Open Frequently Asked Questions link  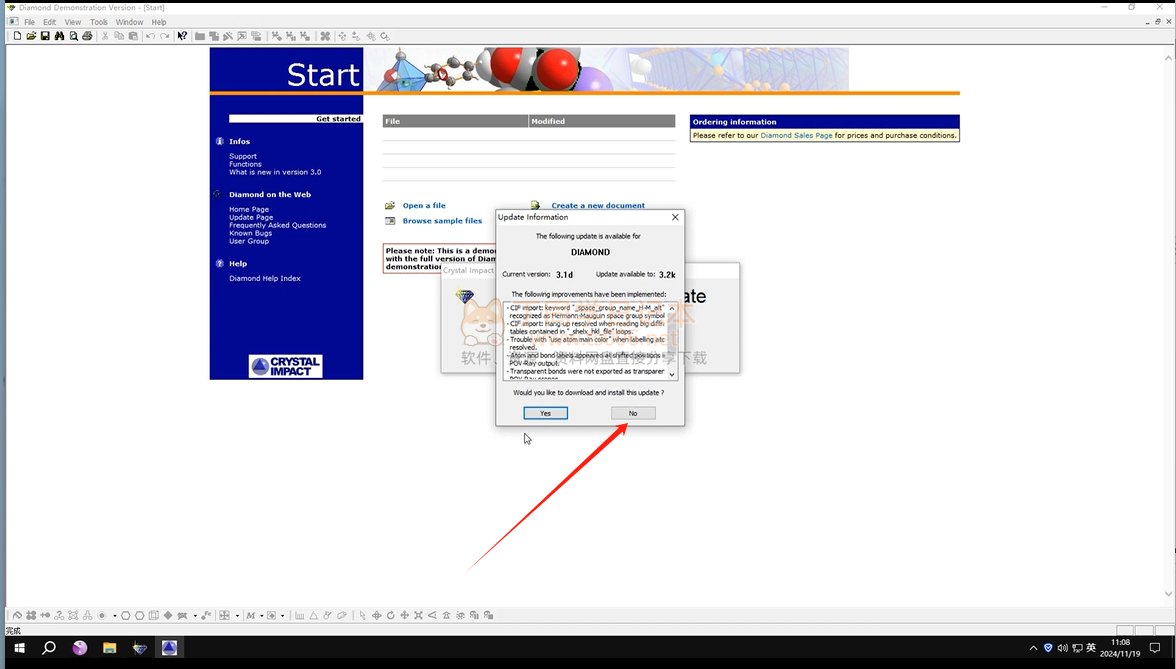pyautogui.click(x=278, y=225)
